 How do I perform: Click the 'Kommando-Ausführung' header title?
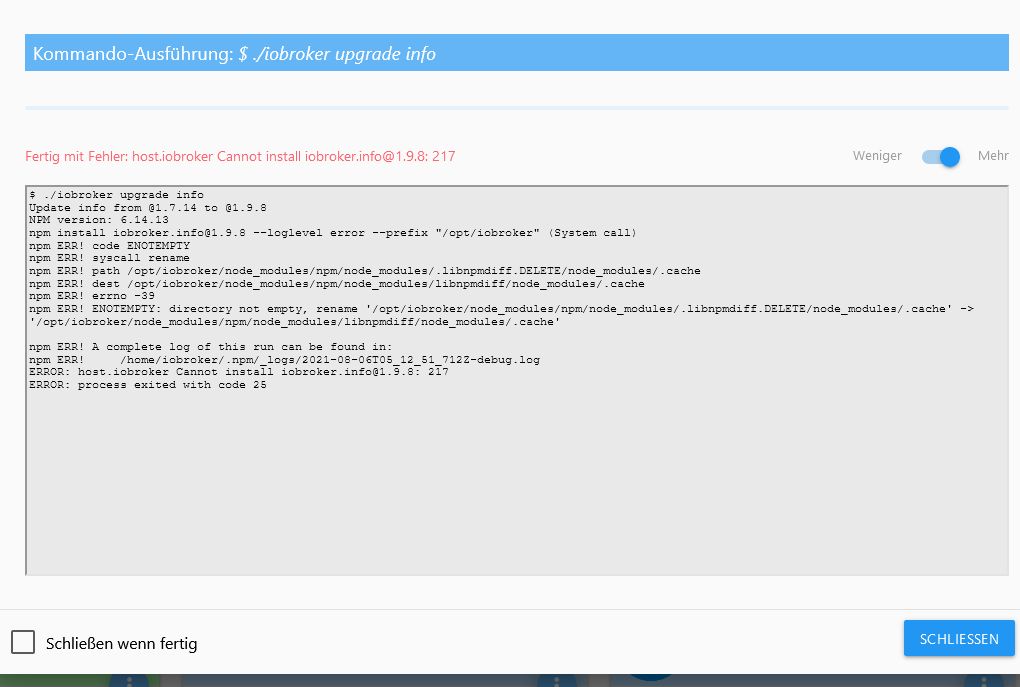tap(234, 53)
